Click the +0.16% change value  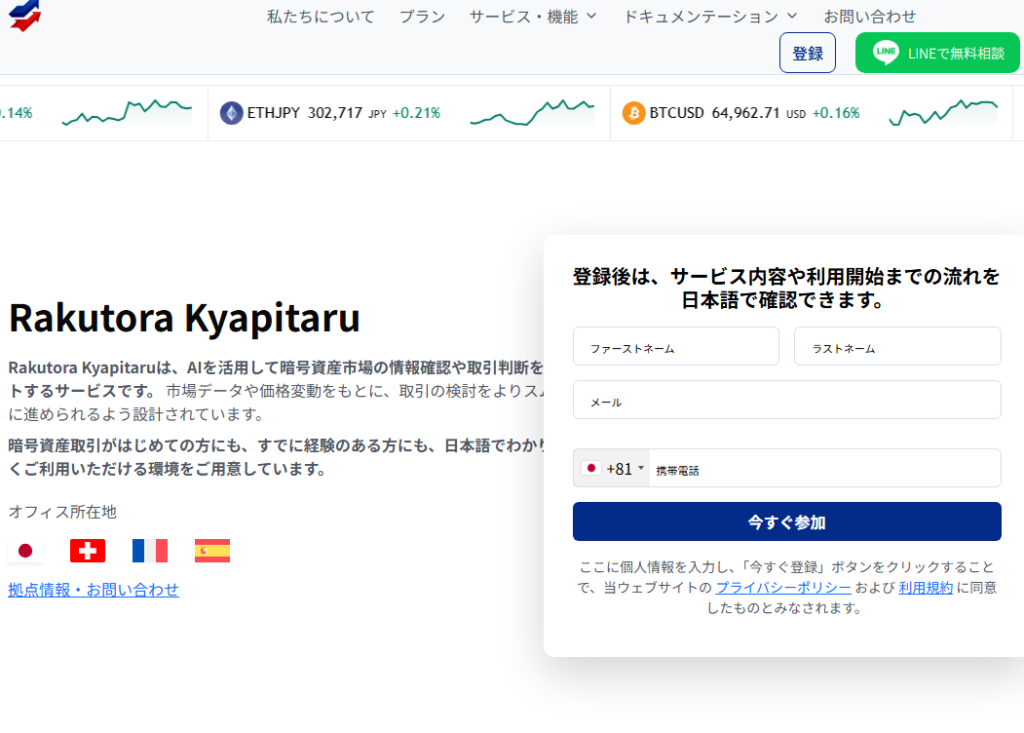coord(836,113)
